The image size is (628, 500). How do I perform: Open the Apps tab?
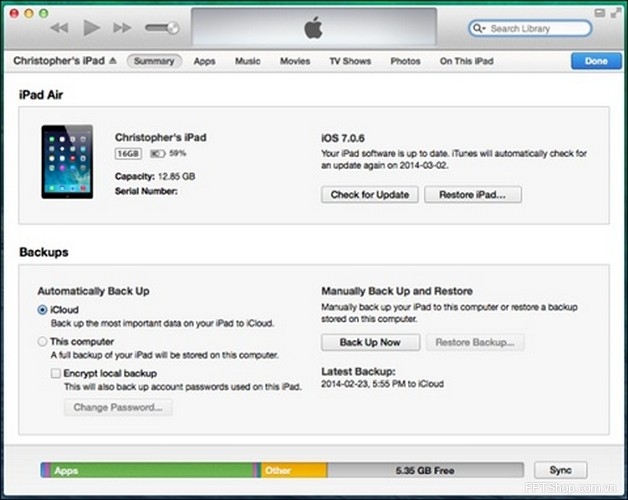tap(205, 61)
